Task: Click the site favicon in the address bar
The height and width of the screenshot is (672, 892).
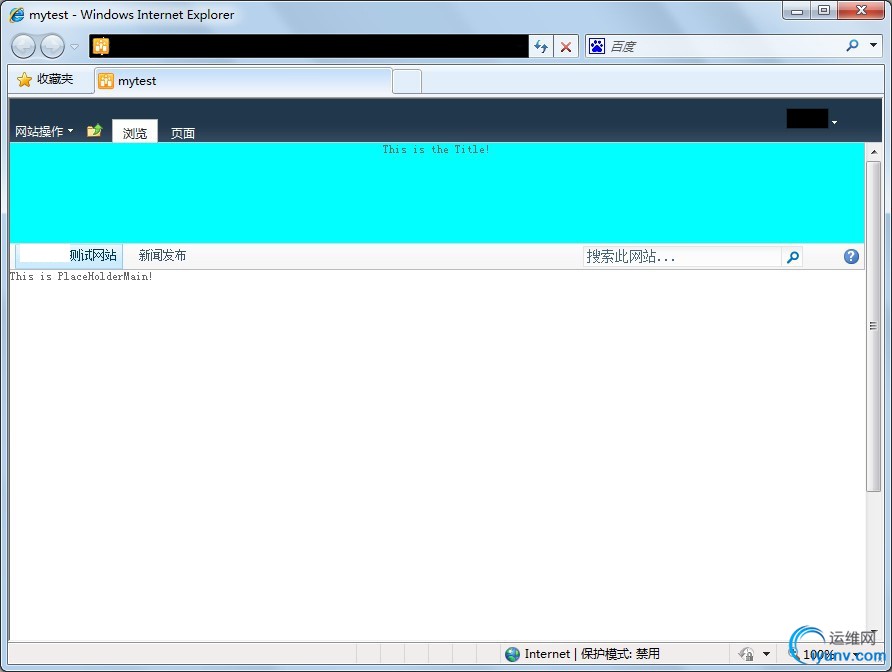Action: pos(101,46)
